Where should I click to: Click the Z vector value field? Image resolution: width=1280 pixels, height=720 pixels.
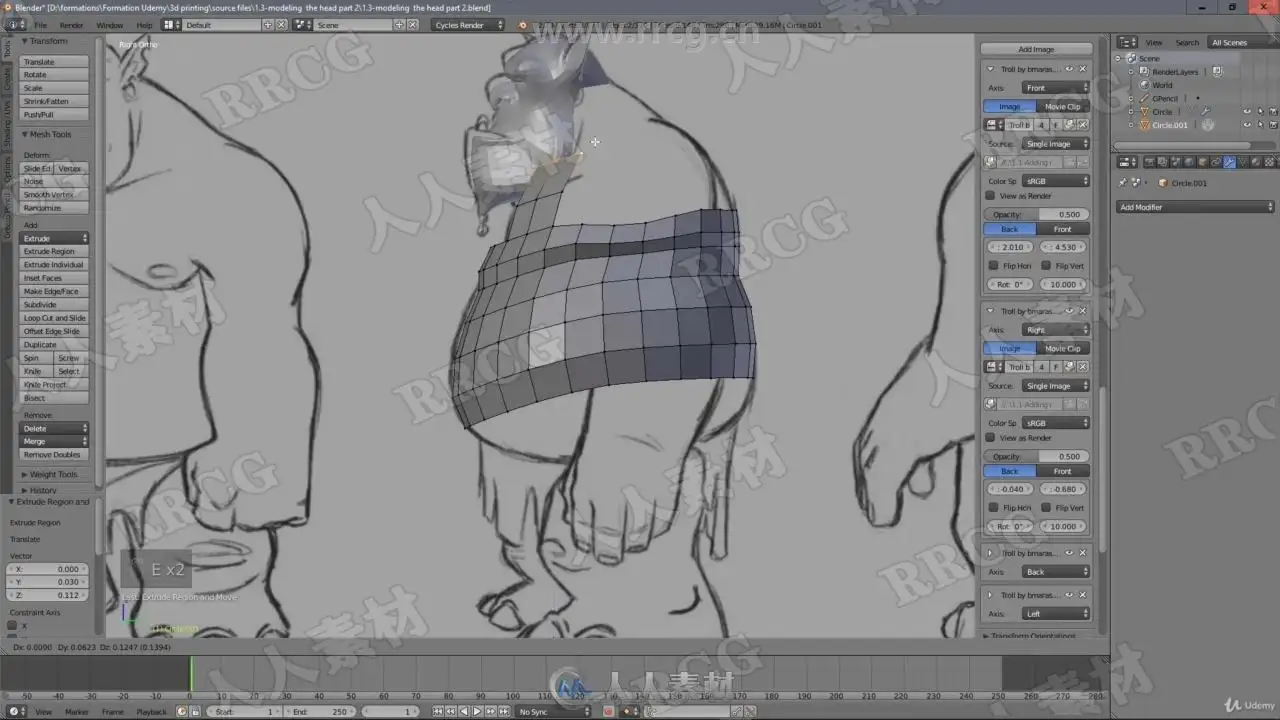pyautogui.click(x=48, y=595)
